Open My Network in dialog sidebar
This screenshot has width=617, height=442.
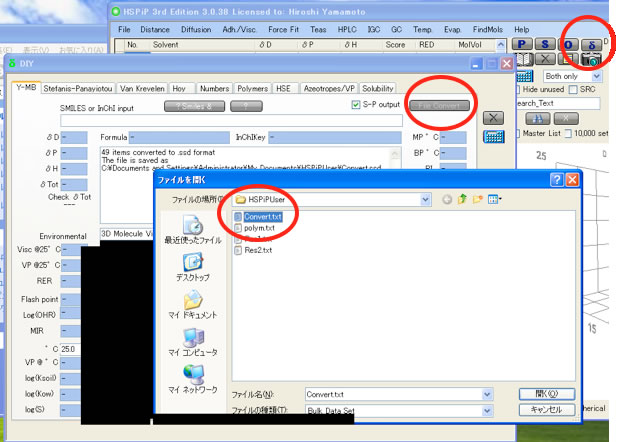tap(192, 379)
